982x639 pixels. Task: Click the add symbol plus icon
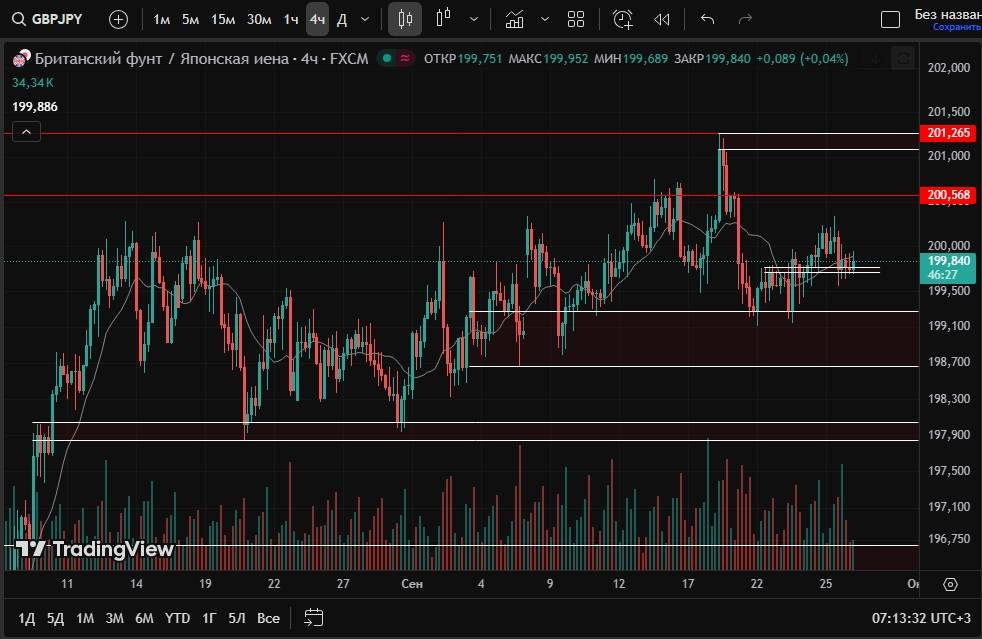click(118, 19)
